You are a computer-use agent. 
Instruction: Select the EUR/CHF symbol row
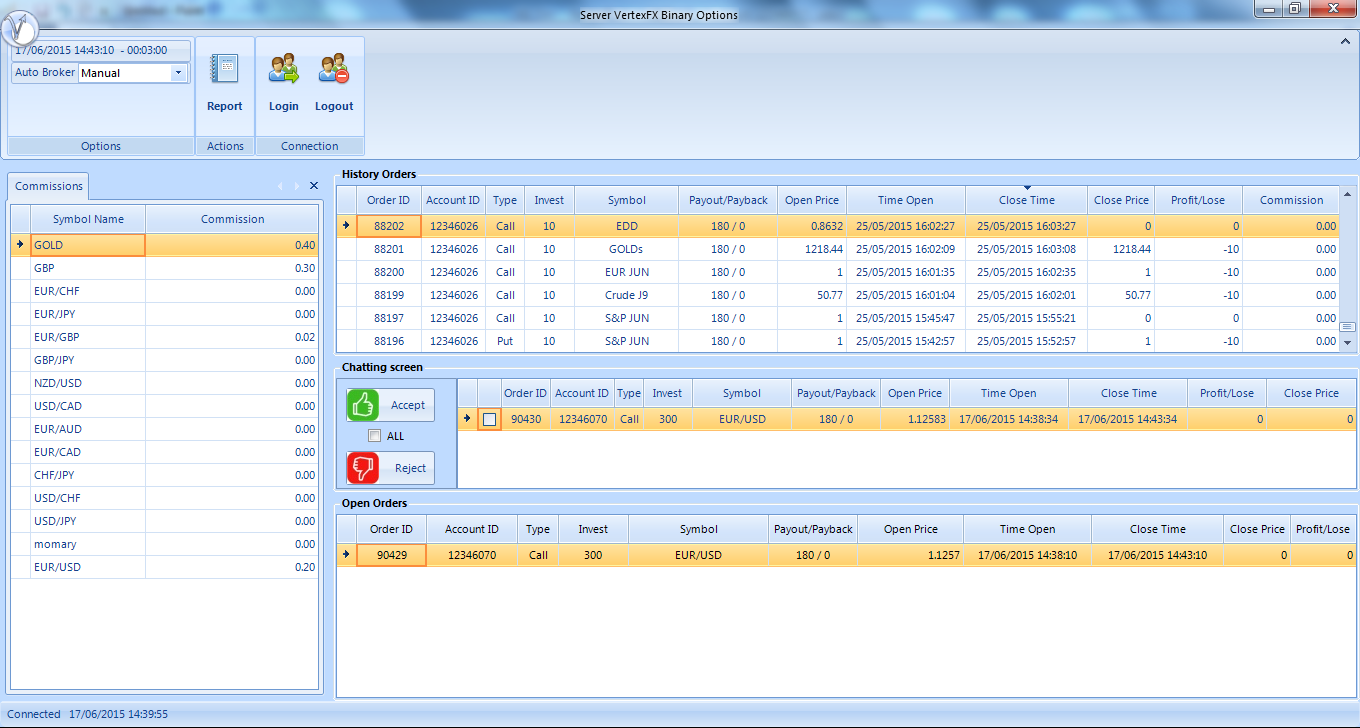coord(165,291)
